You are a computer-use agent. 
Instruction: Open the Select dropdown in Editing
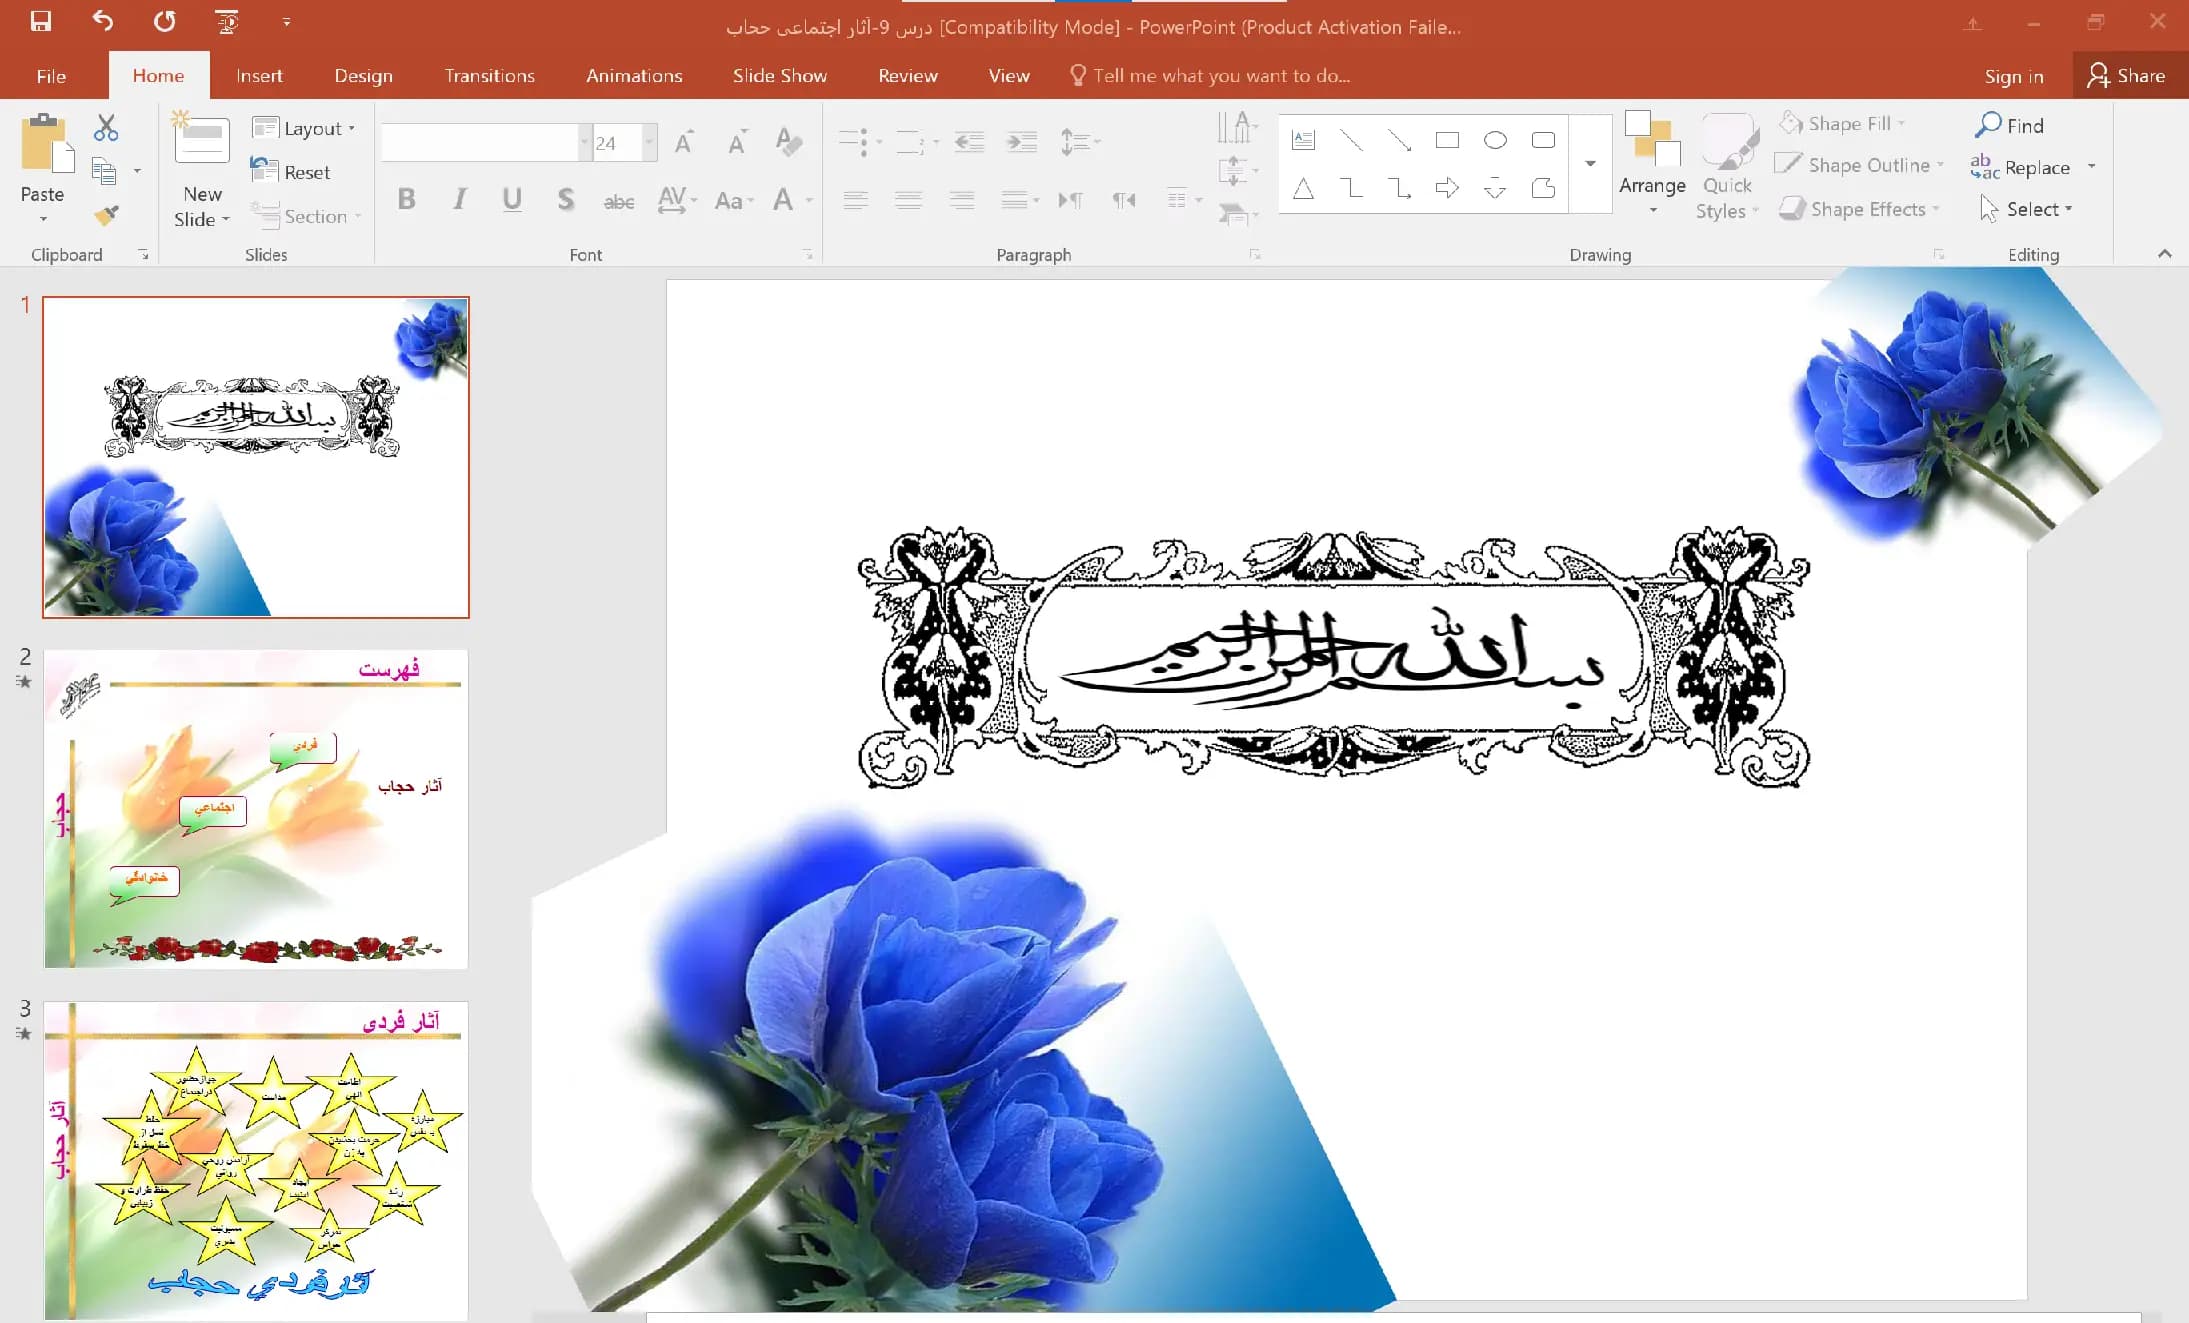(x=2027, y=209)
